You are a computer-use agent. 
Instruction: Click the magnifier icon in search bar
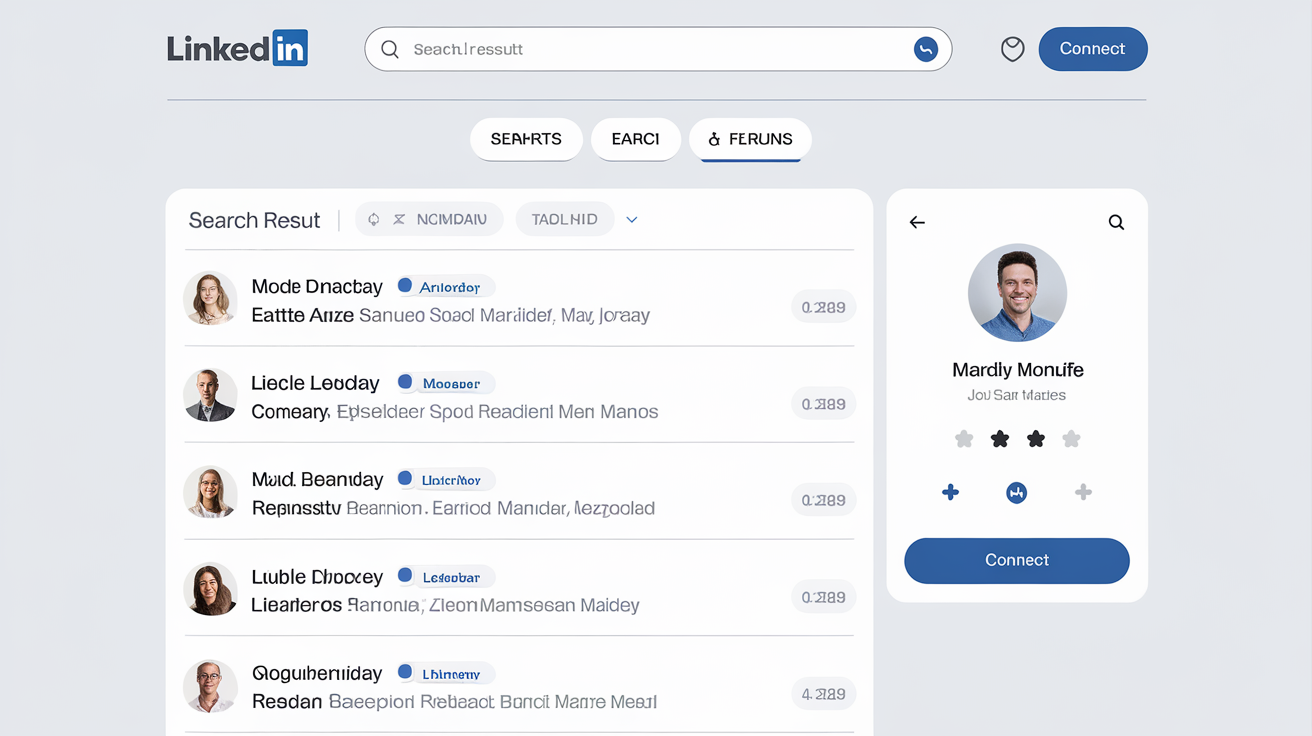[x=390, y=49]
